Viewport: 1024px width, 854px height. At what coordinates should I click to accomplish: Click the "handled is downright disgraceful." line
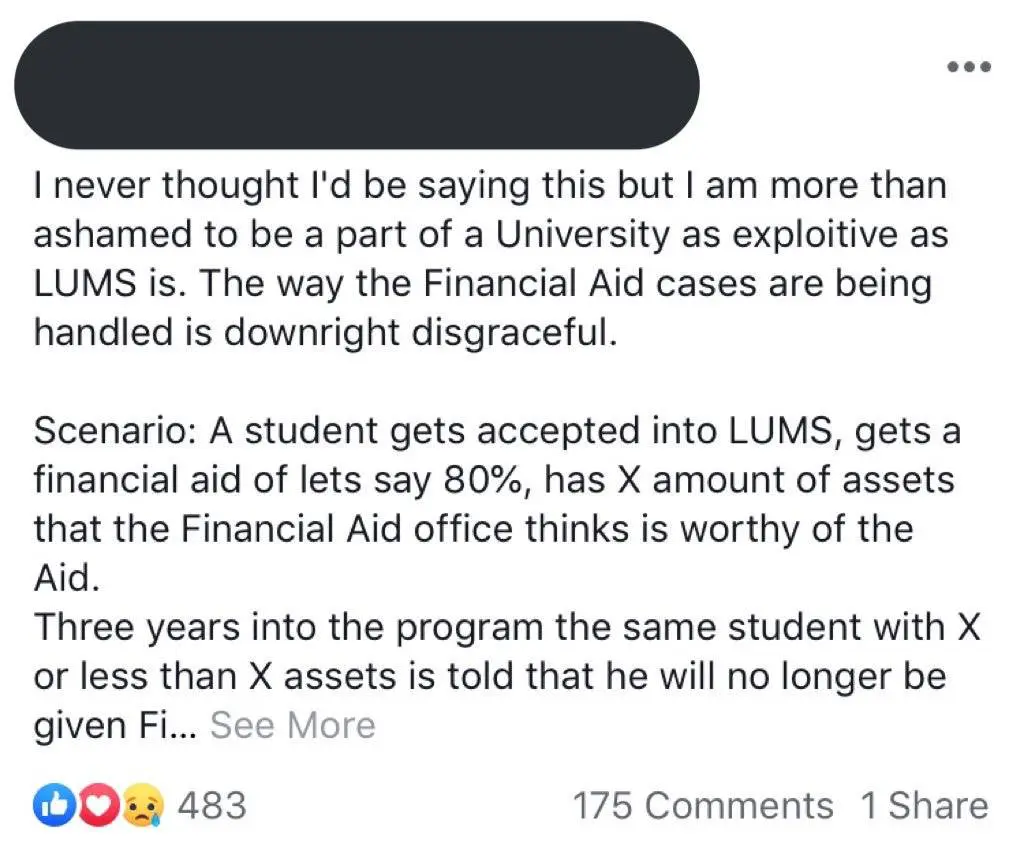320,333
